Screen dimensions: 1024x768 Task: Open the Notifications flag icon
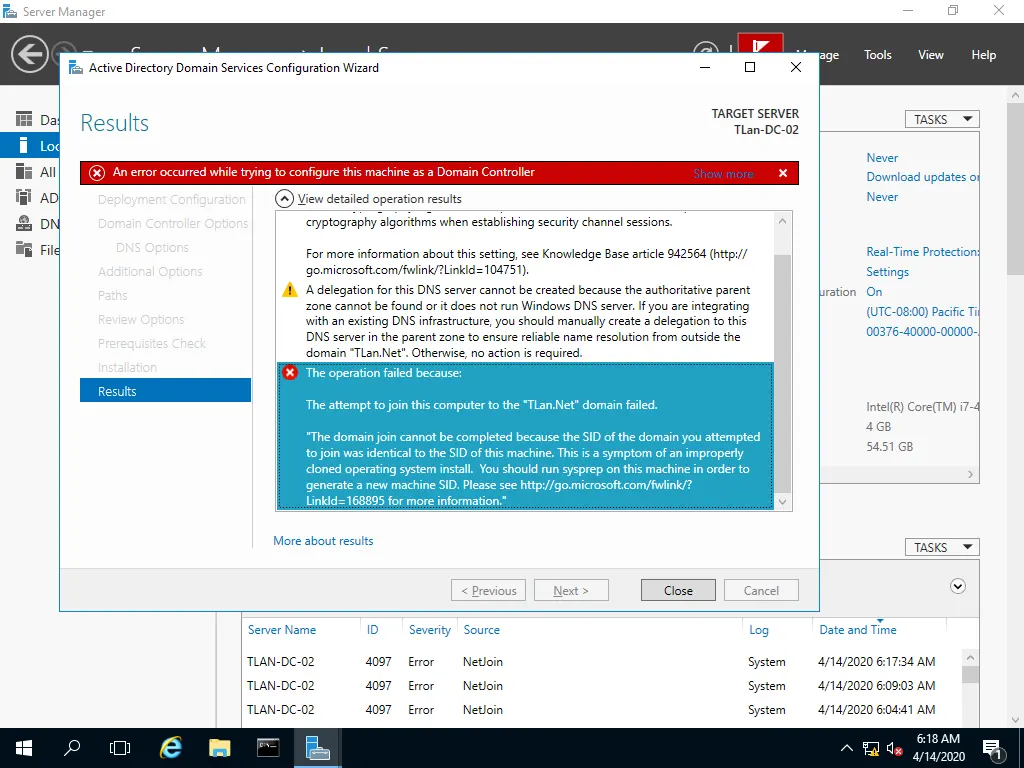click(760, 43)
